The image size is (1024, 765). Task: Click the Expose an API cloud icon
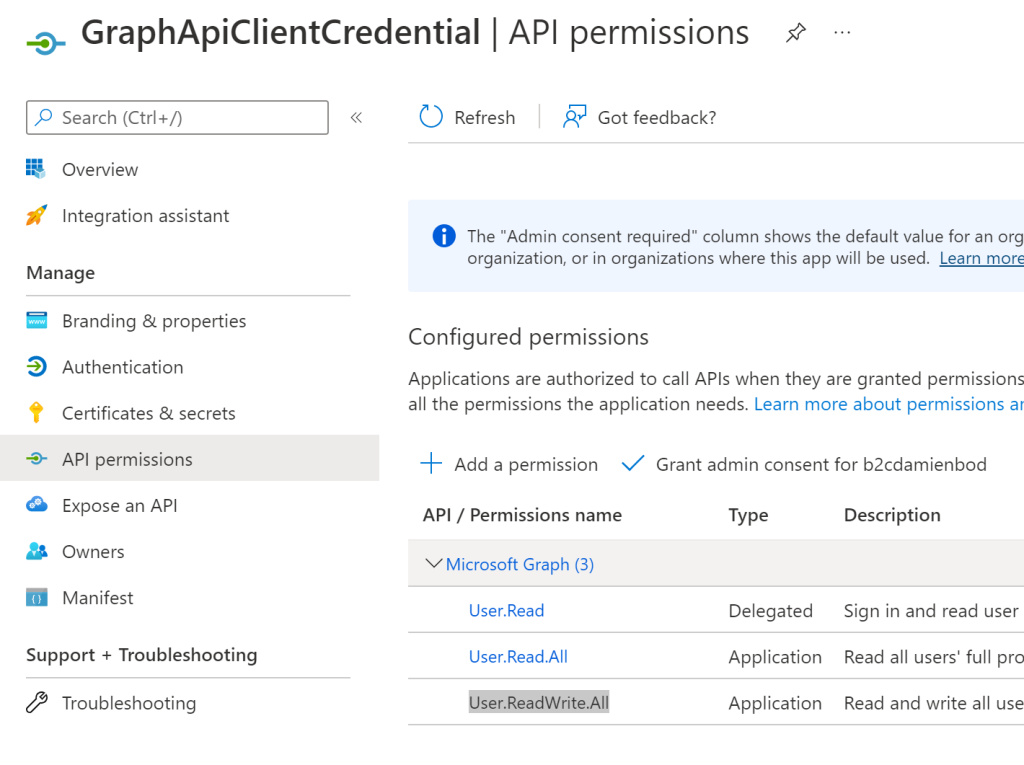point(37,505)
